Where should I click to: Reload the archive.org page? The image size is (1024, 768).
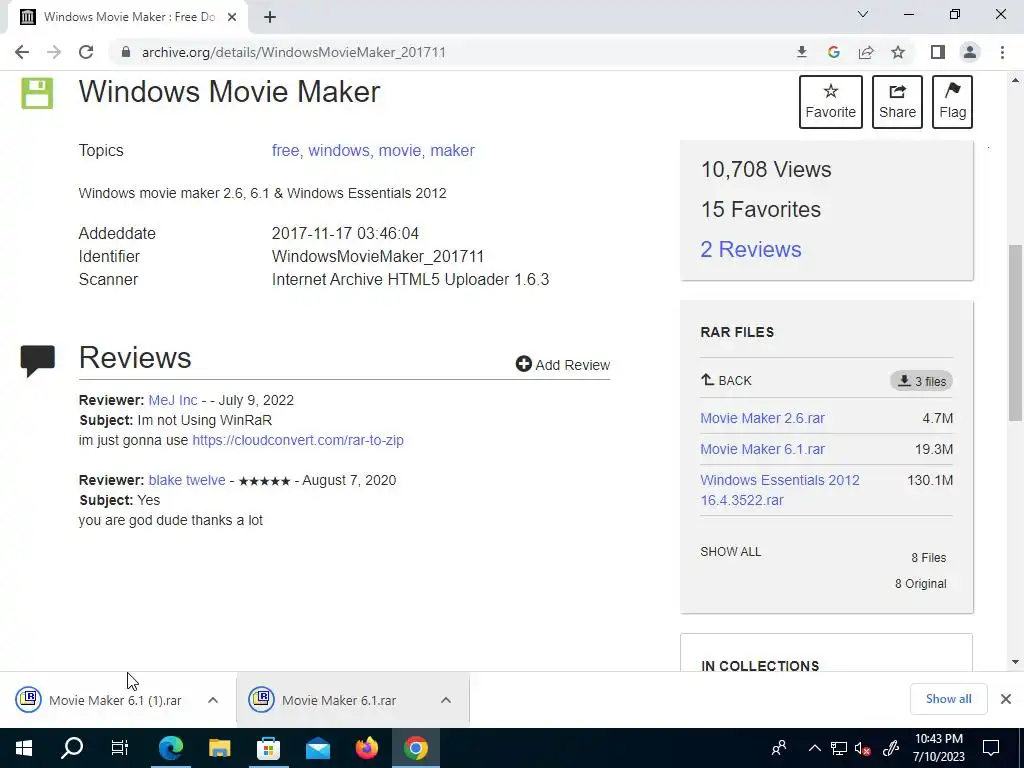point(86,52)
